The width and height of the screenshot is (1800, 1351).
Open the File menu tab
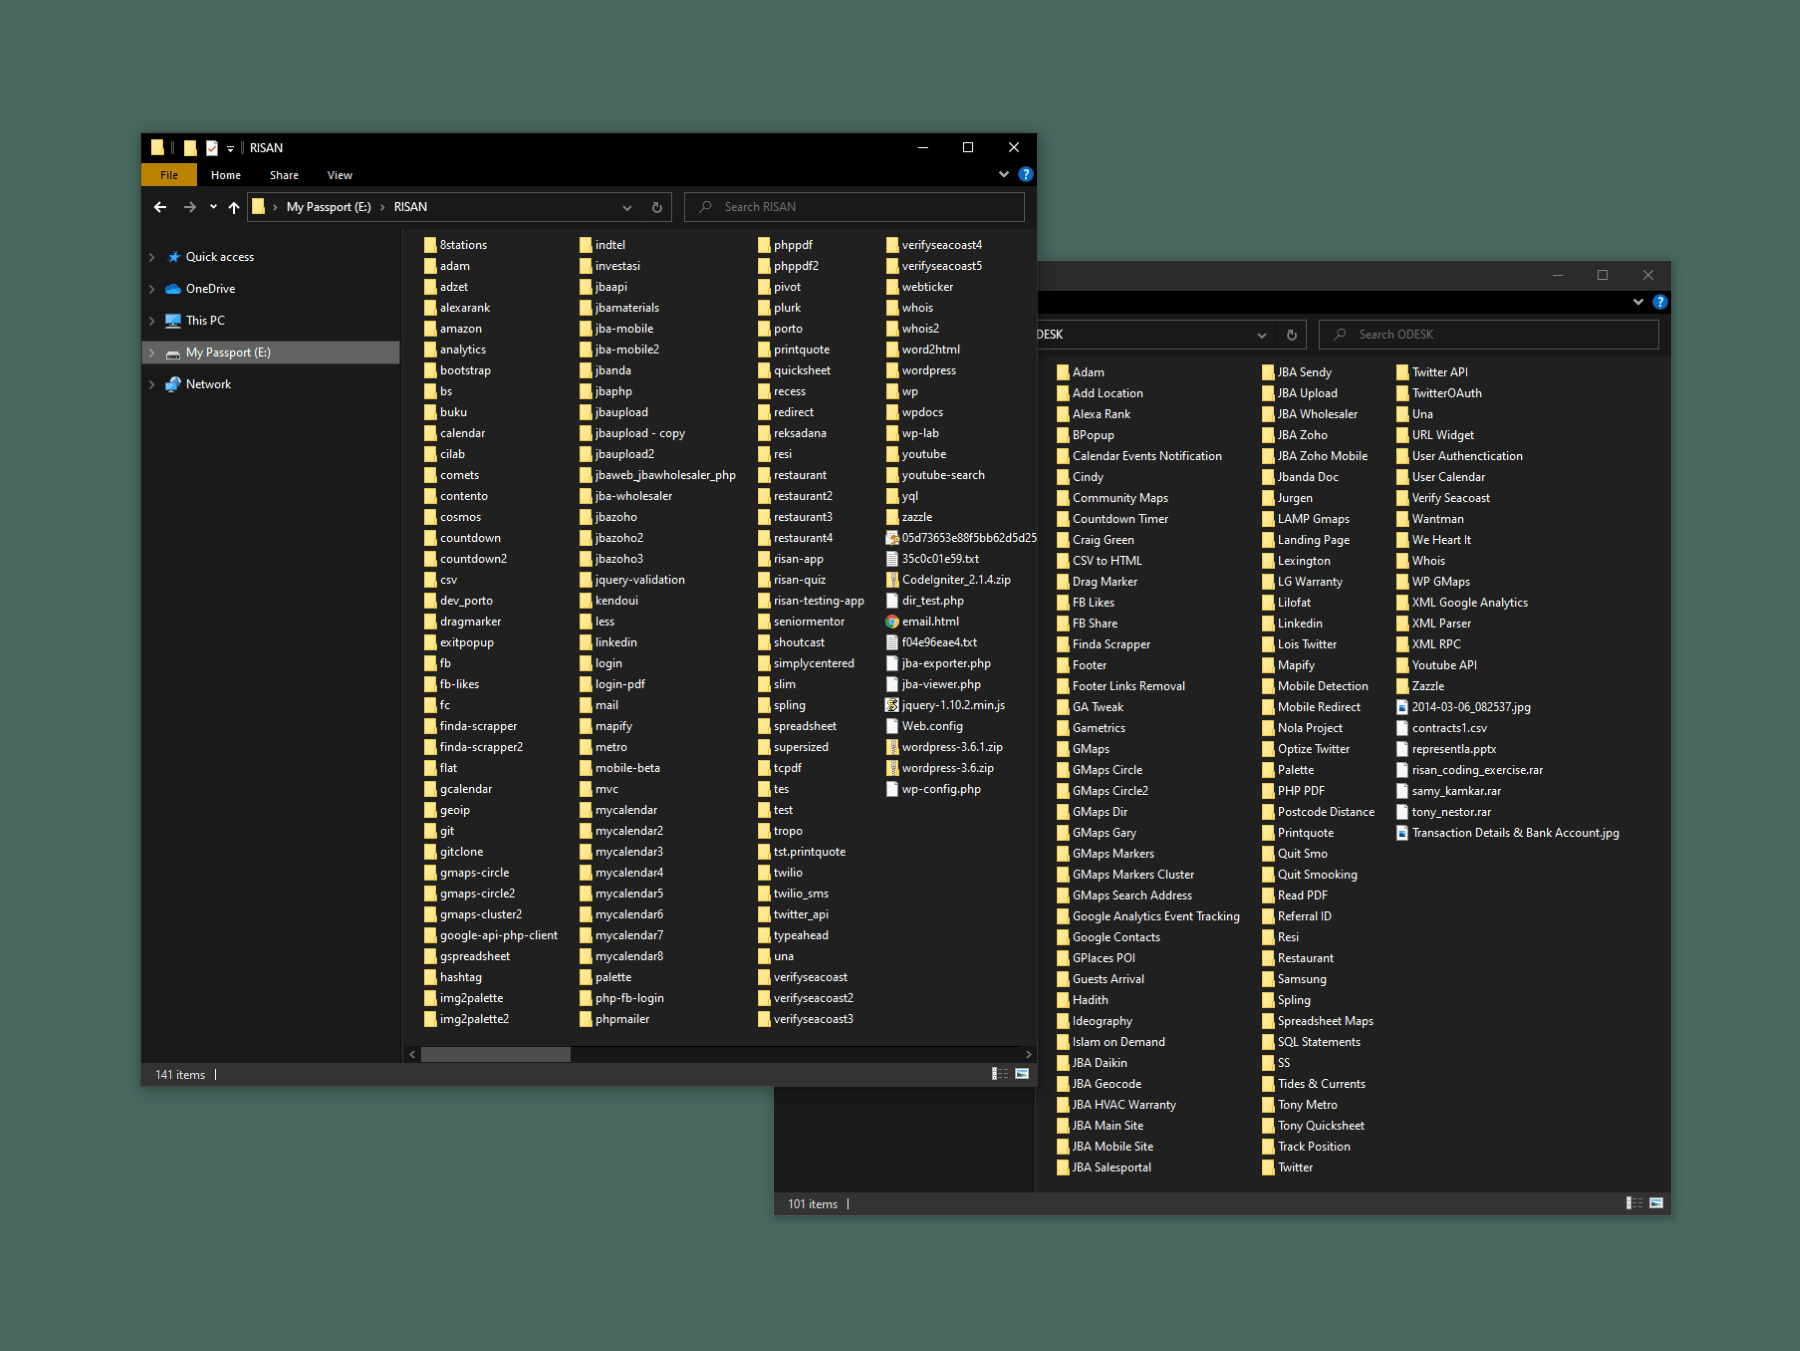click(x=169, y=175)
